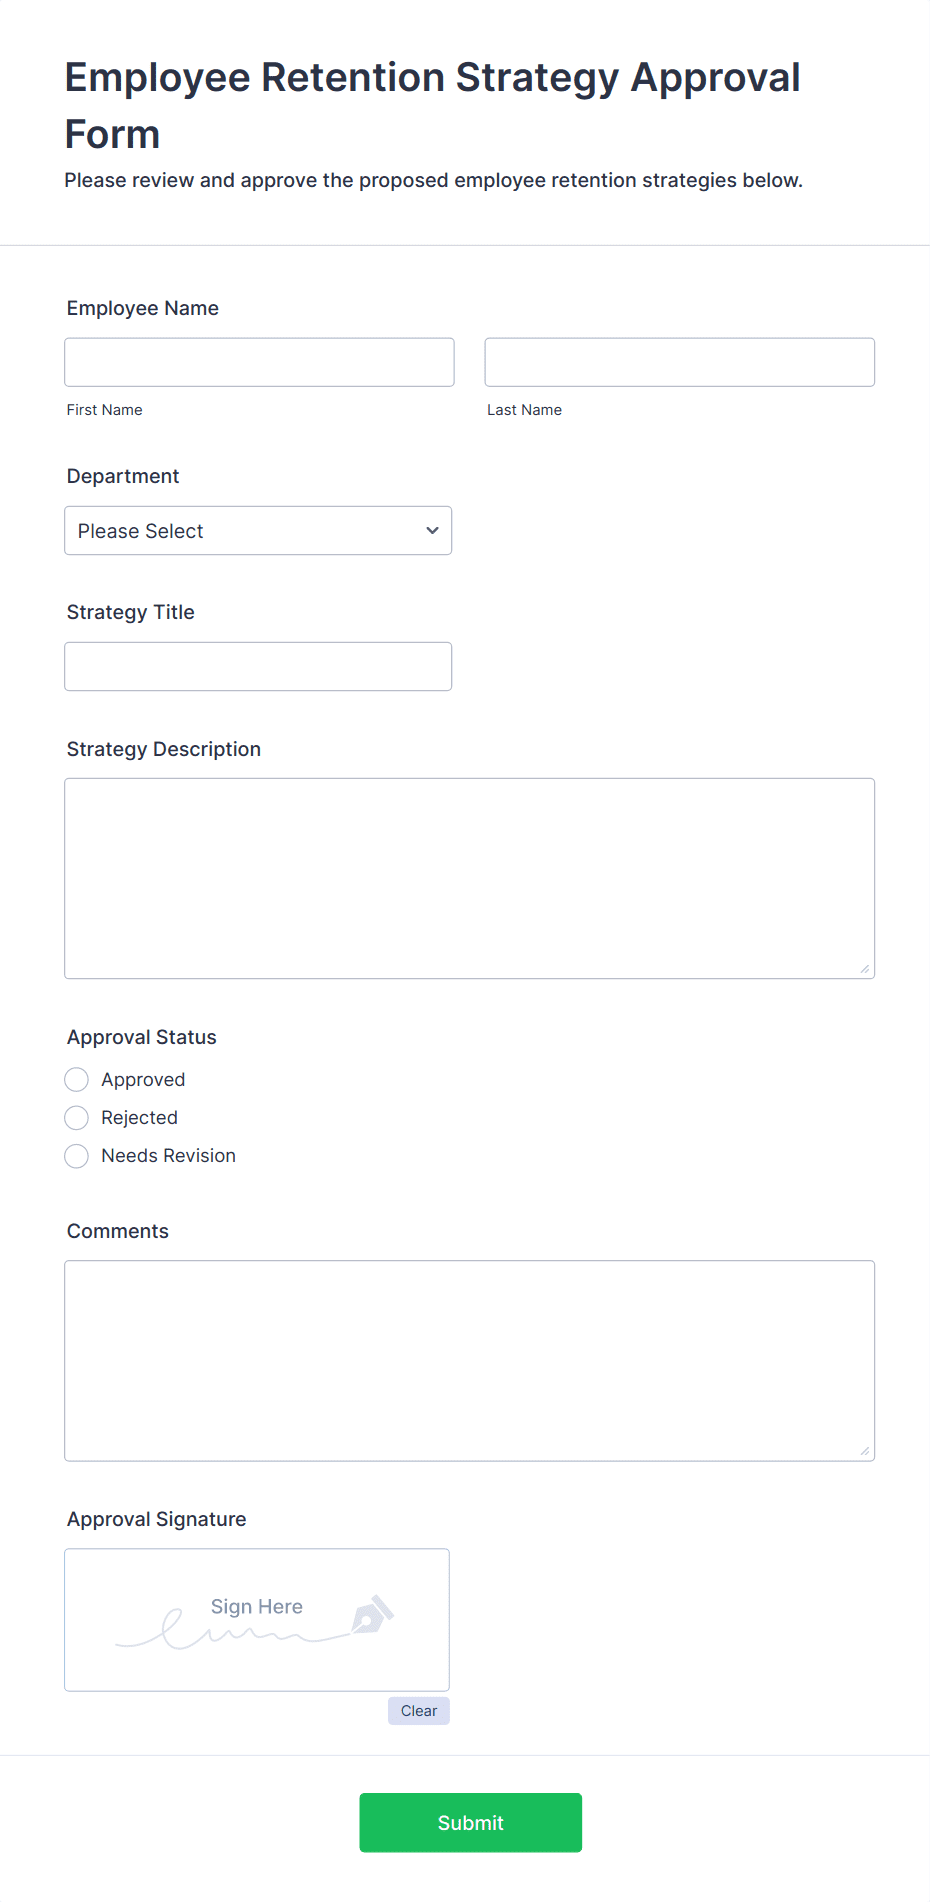Click the Rejected option label text
This screenshot has width=930, height=1902.
140,1118
